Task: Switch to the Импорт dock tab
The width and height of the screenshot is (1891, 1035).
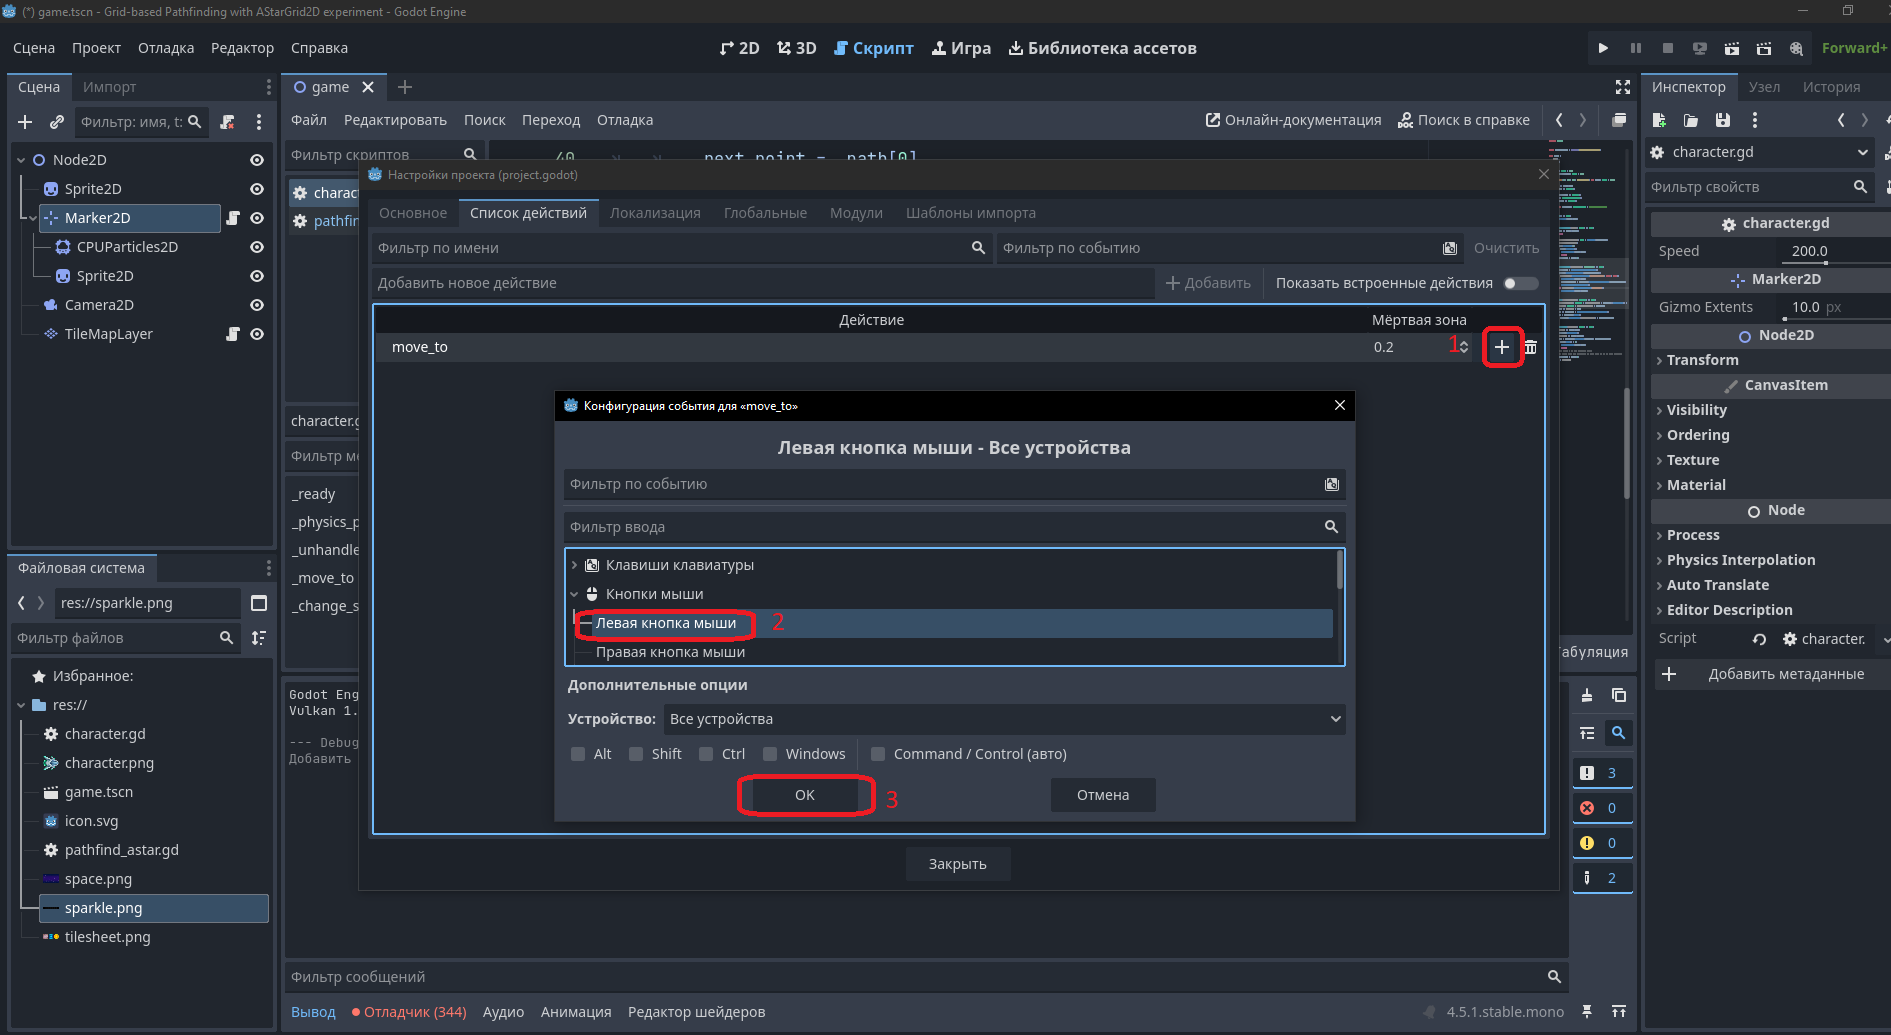Action: 109,87
